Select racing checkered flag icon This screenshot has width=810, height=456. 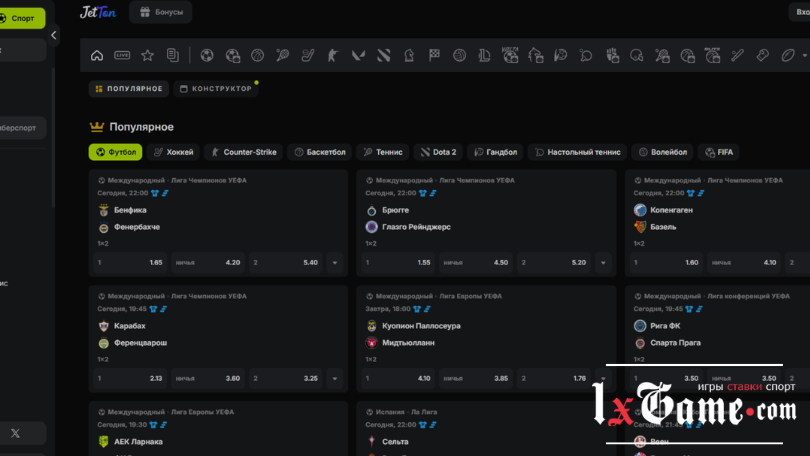434,55
